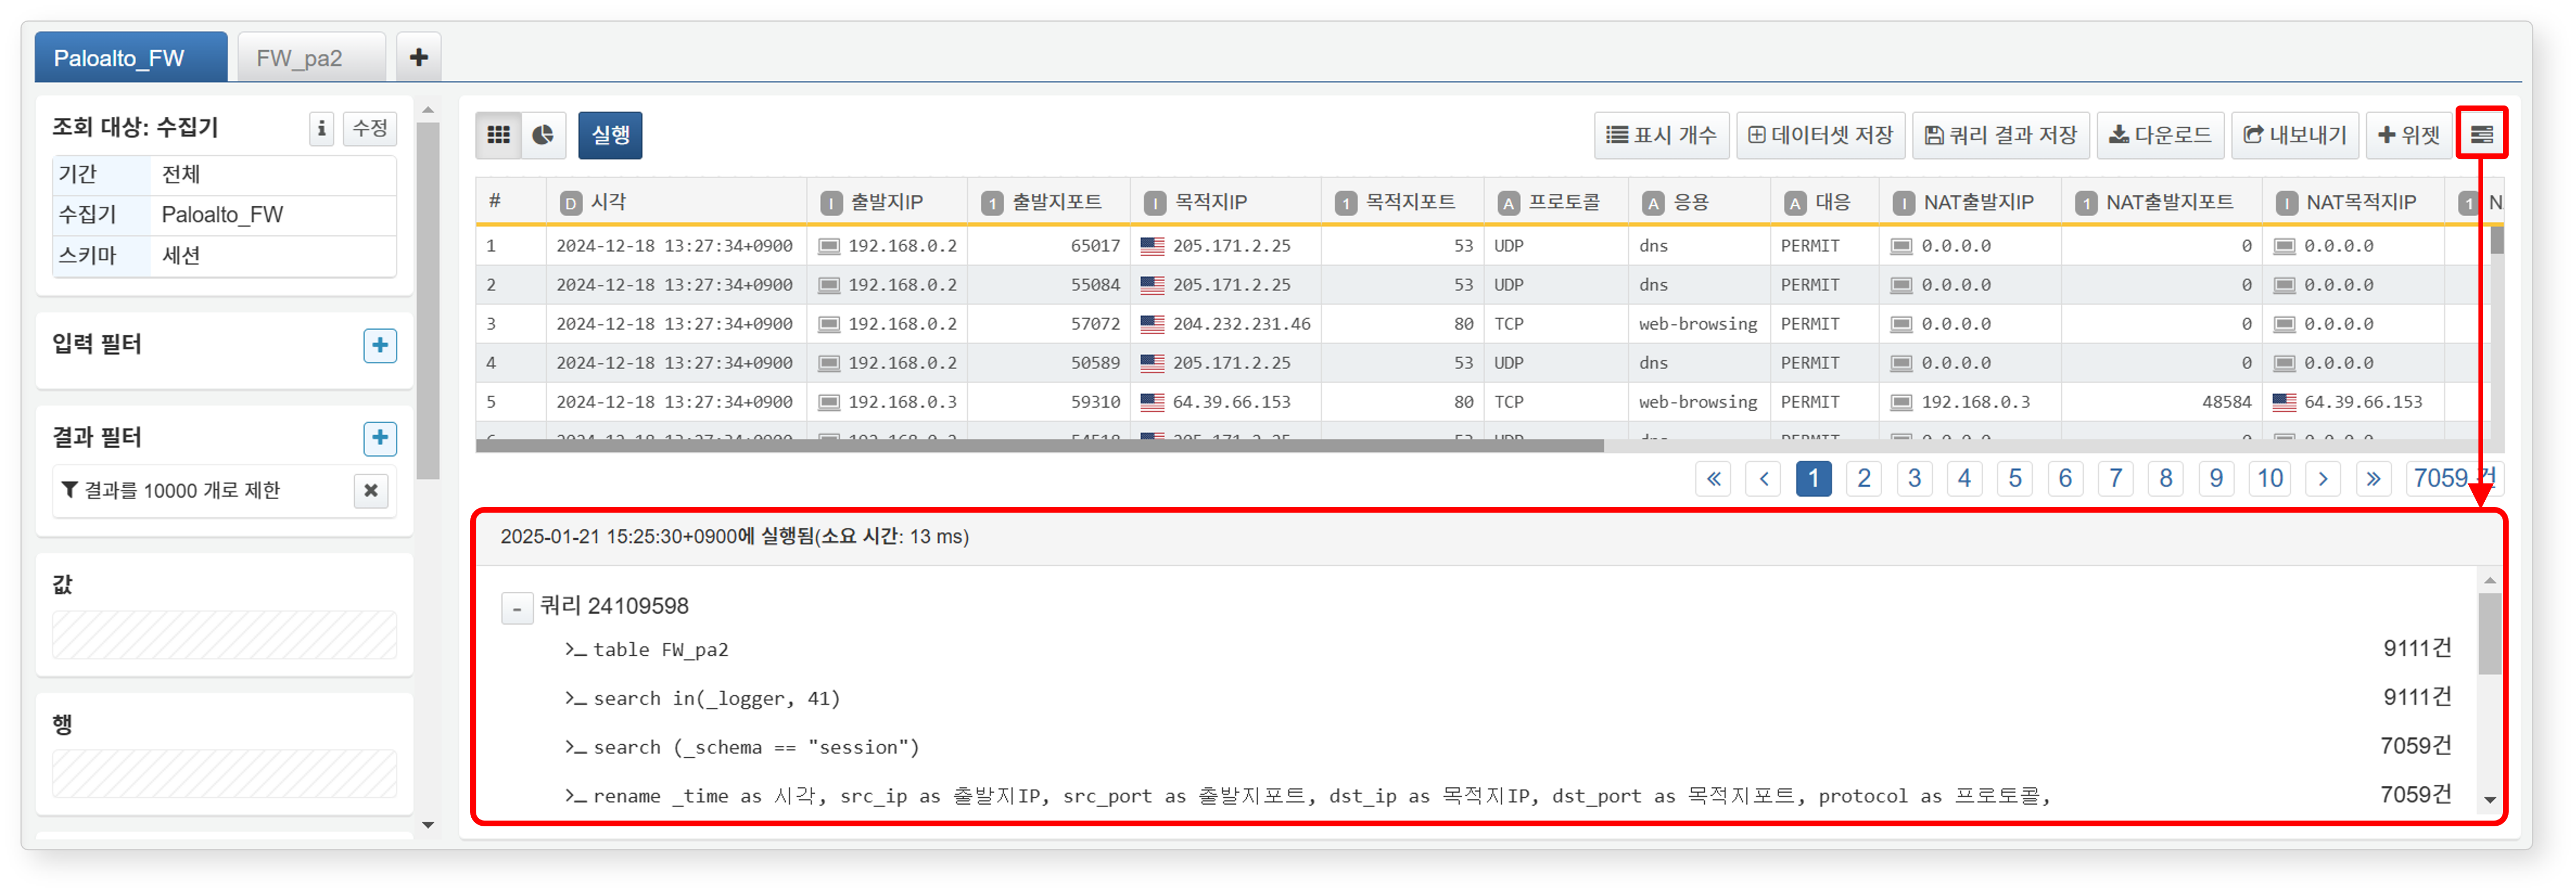
Task: Add an 입력 필터 with plus
Action: tap(380, 345)
